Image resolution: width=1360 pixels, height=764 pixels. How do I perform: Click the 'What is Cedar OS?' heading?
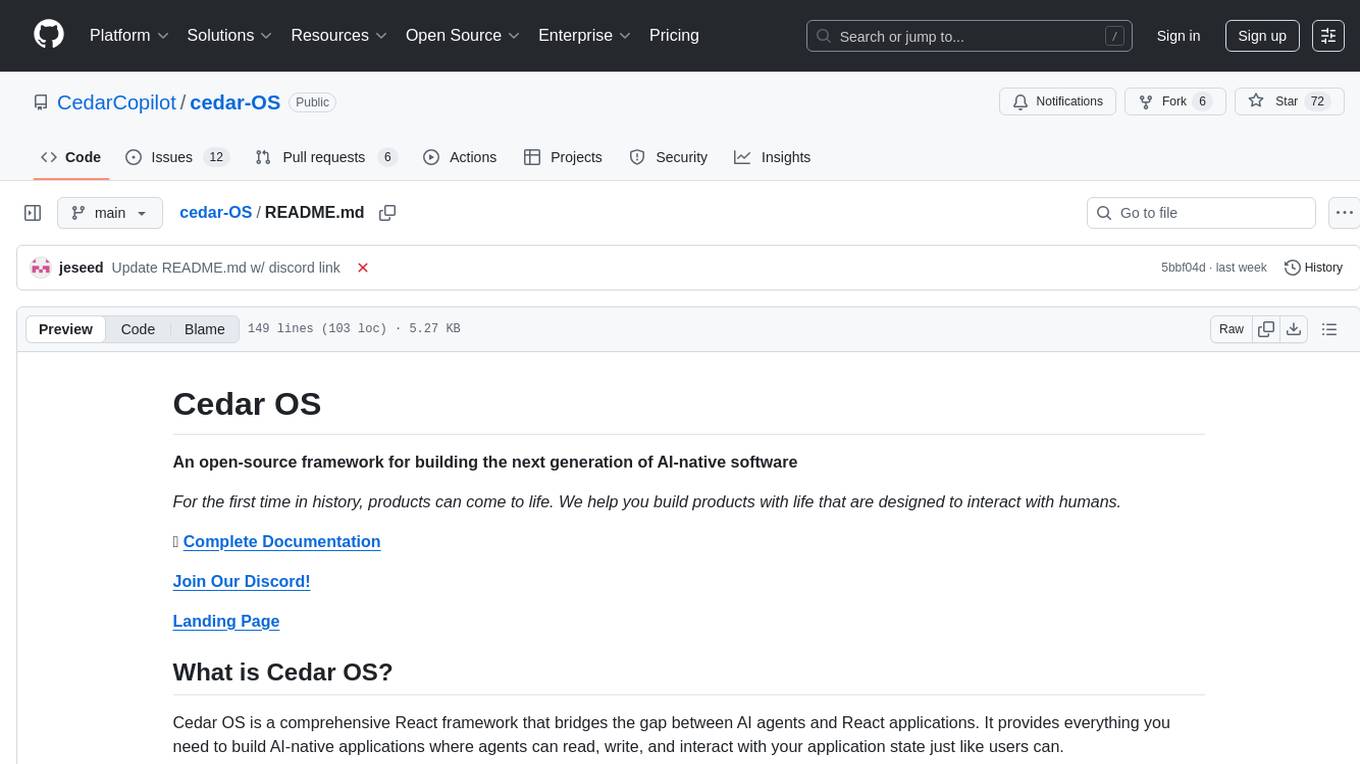[283, 671]
